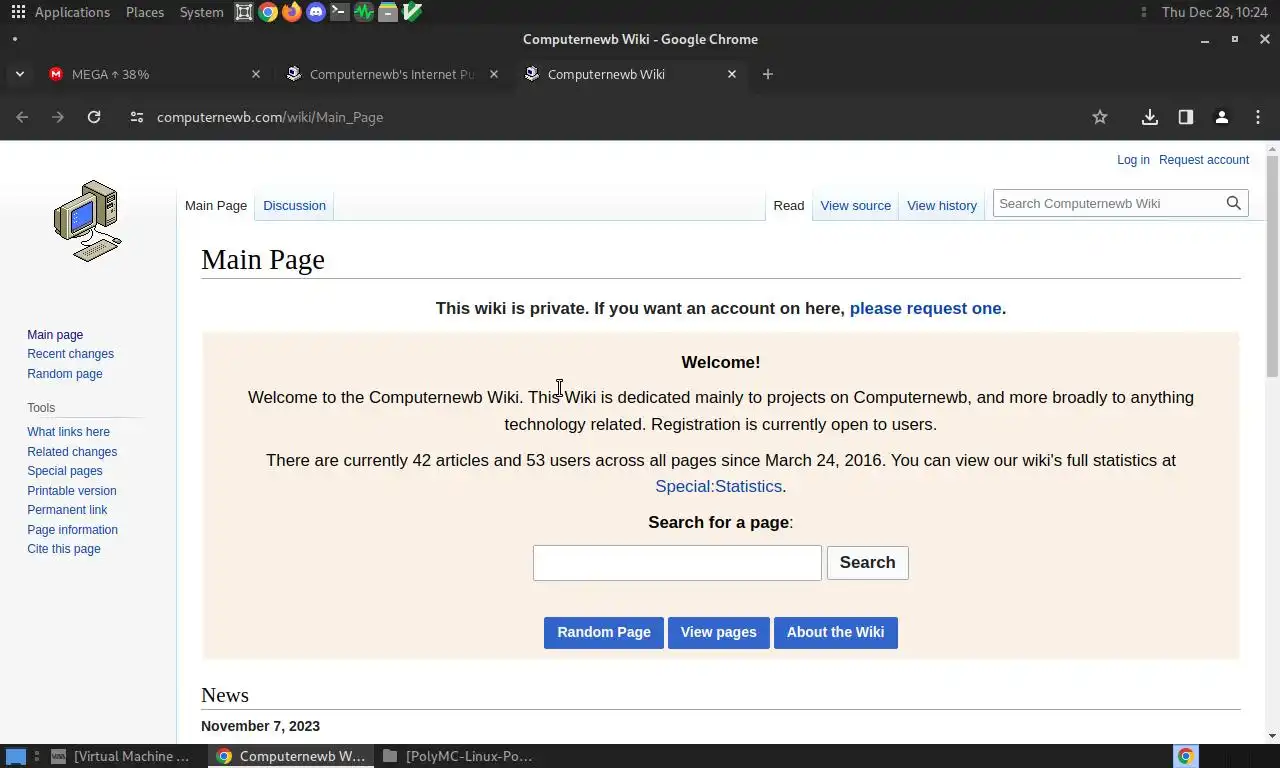1280x768 pixels.
Task: Open the Special:Statistics link
Action: click(x=718, y=487)
